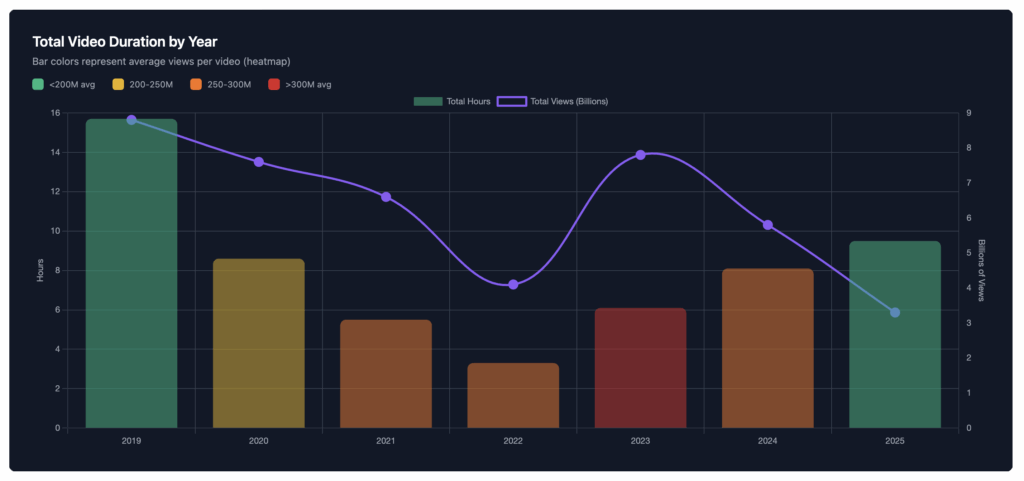
Task: Select the shortest bar for 2022
Action: point(513,395)
